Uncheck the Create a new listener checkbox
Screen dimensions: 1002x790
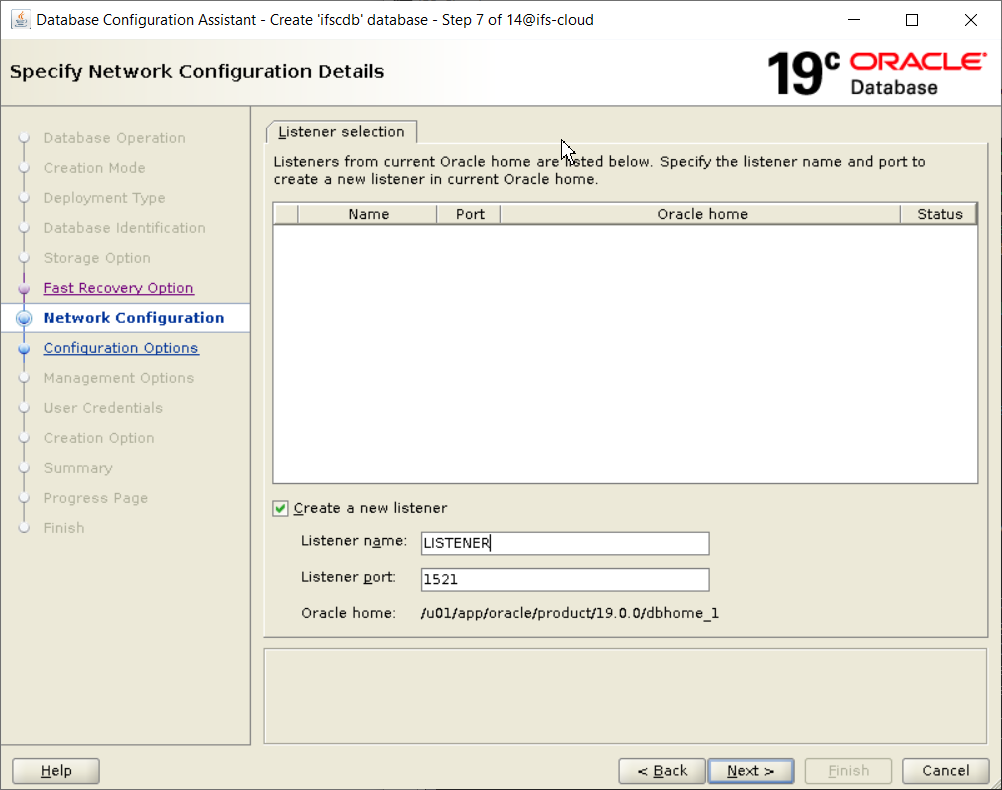click(280, 509)
